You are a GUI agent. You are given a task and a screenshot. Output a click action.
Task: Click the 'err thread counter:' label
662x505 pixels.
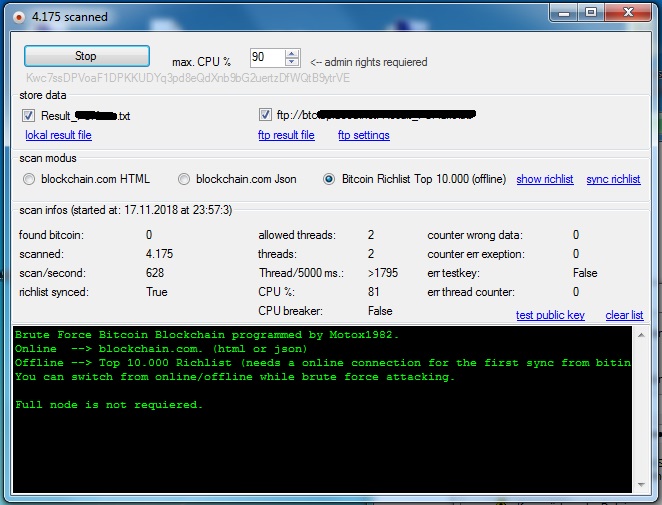pyautogui.click(x=471, y=292)
